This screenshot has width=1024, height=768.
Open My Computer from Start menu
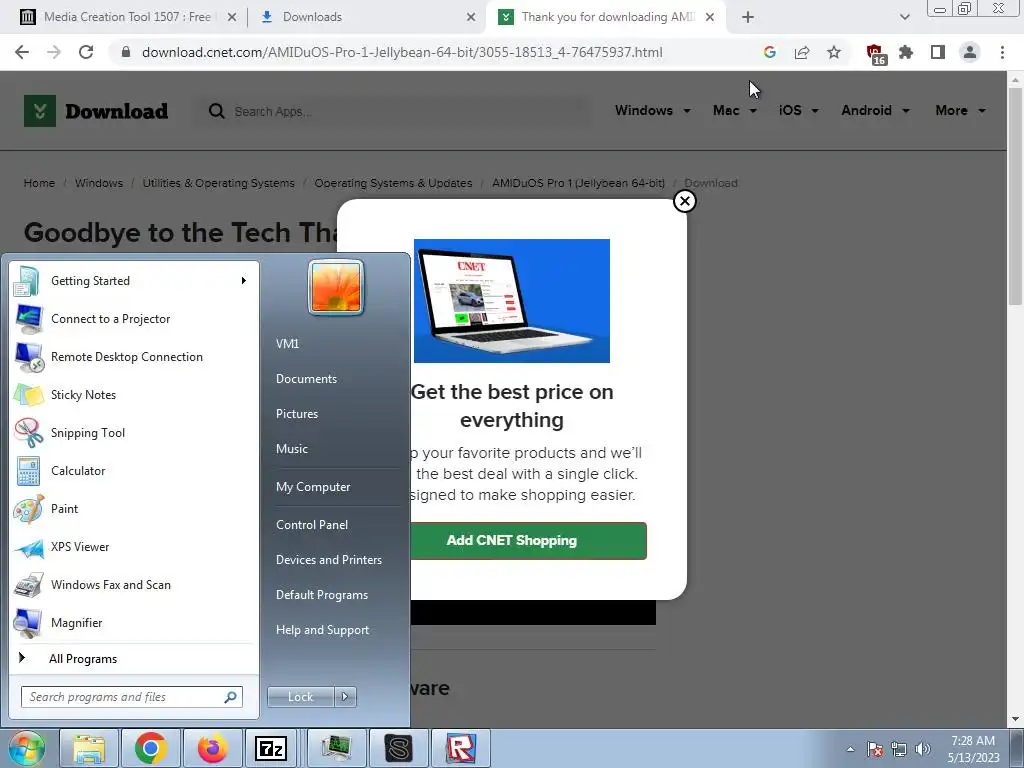pyautogui.click(x=313, y=487)
